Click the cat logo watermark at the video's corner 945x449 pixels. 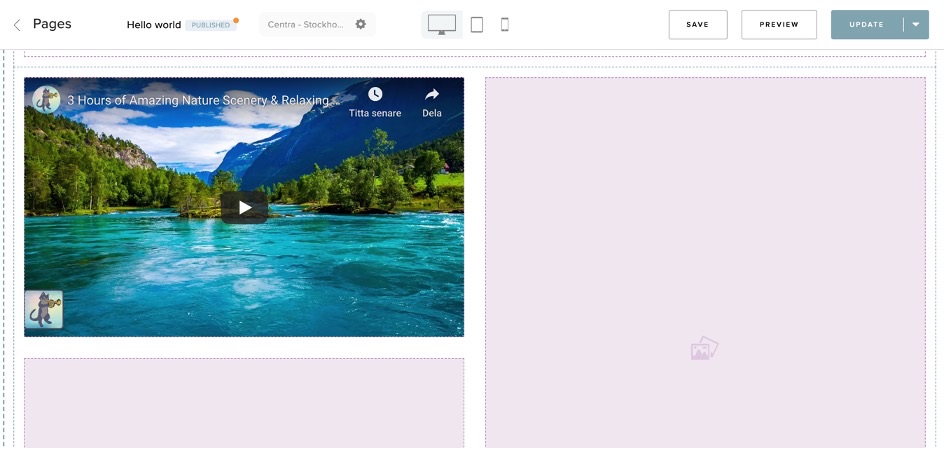pyautogui.click(x=44, y=310)
